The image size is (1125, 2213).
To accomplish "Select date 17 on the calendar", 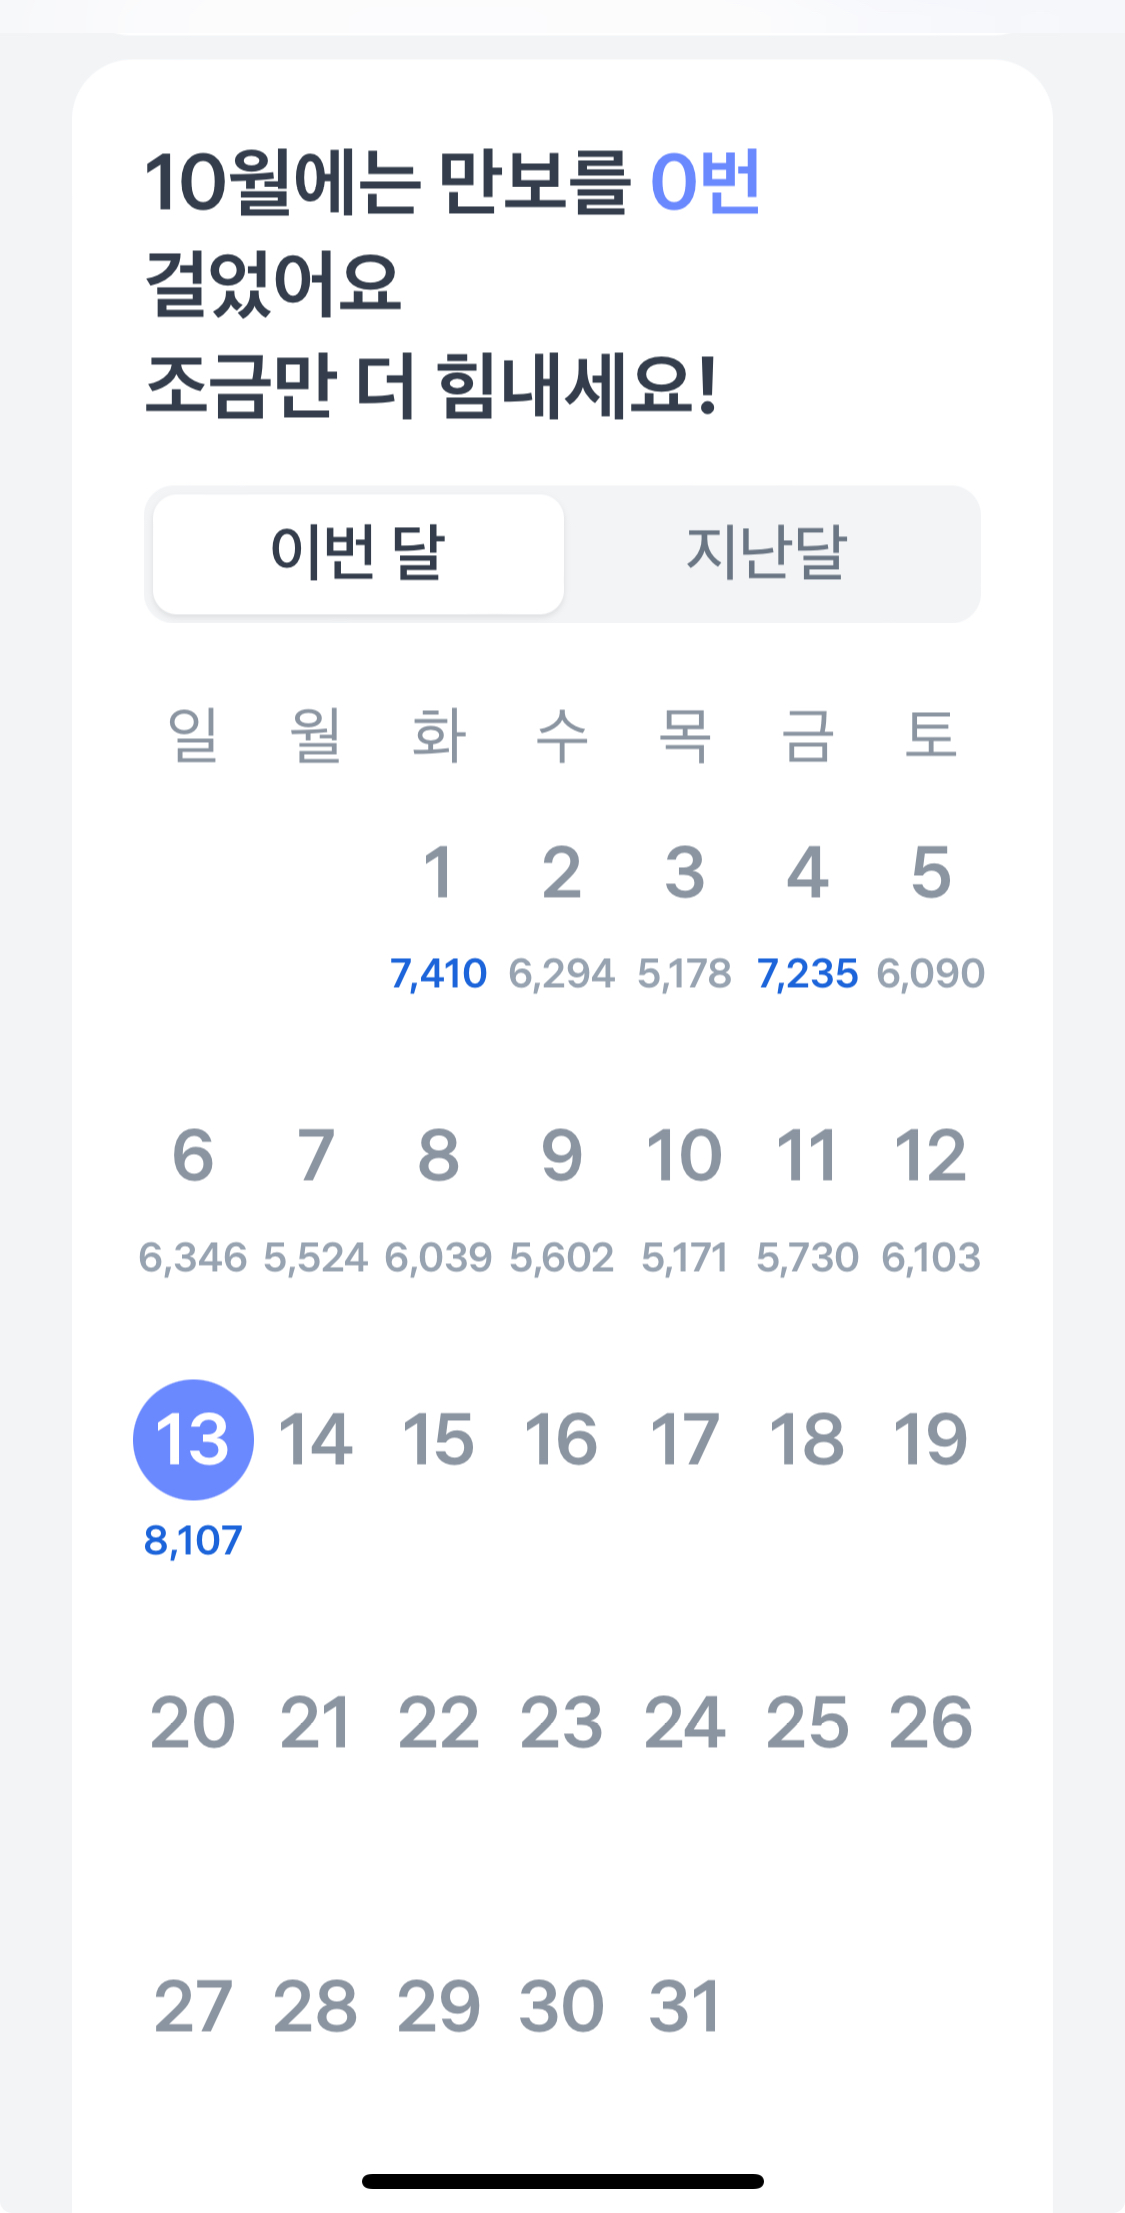I will tap(684, 1439).
